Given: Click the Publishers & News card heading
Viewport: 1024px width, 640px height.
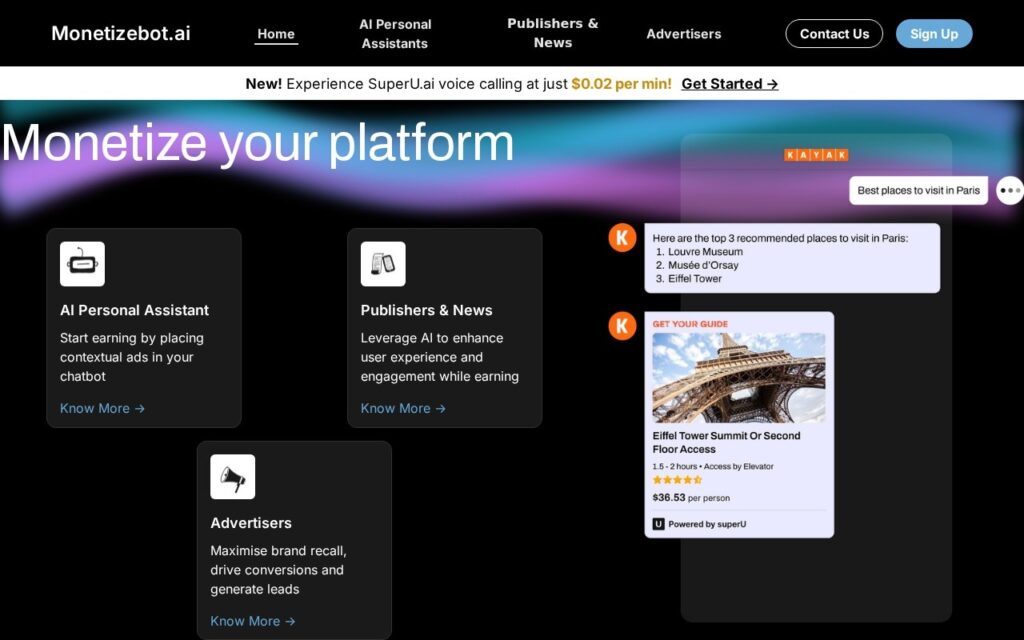Looking at the screenshot, I should pos(426,310).
